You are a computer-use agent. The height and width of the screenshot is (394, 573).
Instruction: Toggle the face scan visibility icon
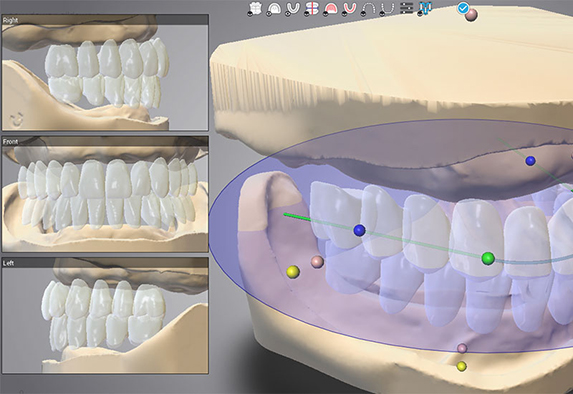(255, 8)
